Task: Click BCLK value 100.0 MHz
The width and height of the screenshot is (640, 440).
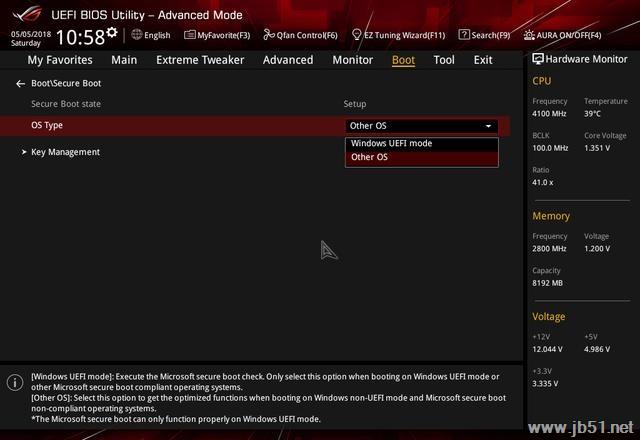Action: tap(550, 148)
